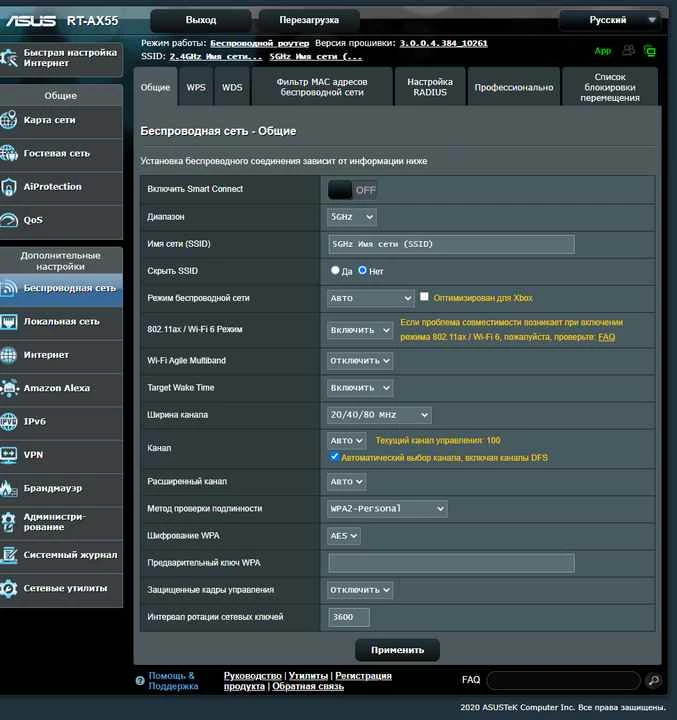This screenshot has height=720, width=677.
Task: Open Режим беспроводной сети dropdown
Action: tap(370, 298)
